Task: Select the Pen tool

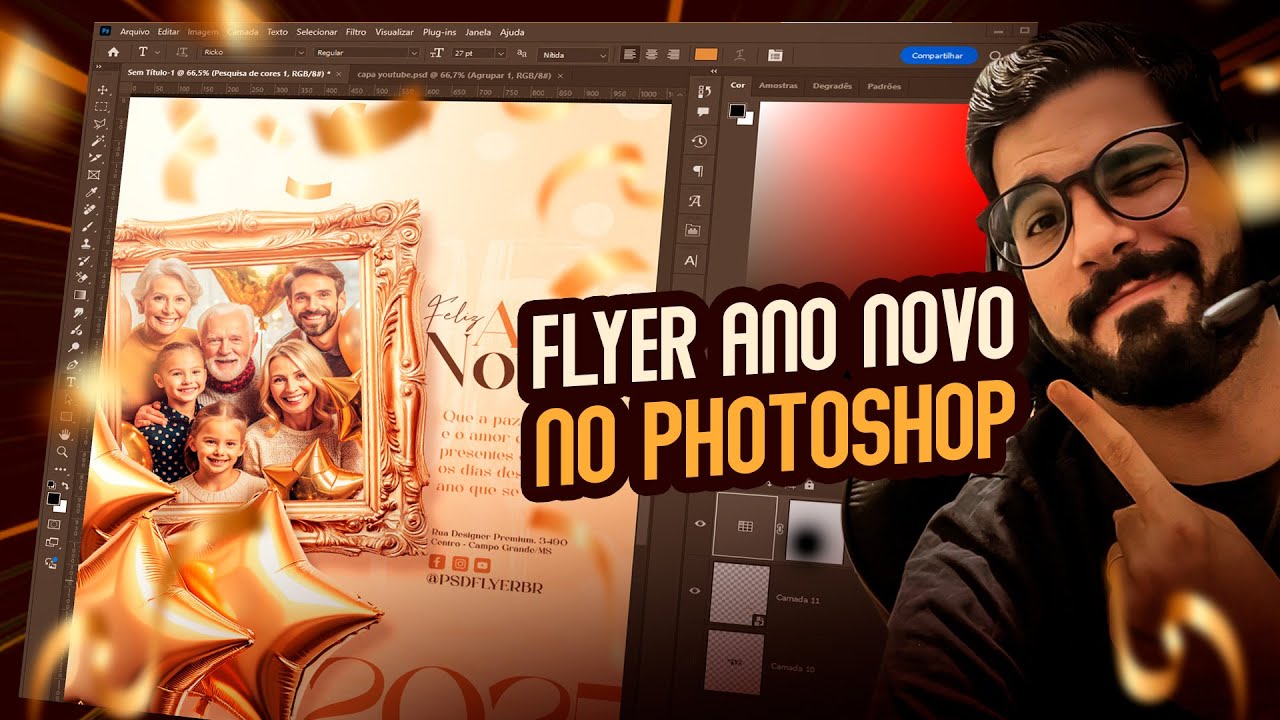Action: (x=73, y=364)
